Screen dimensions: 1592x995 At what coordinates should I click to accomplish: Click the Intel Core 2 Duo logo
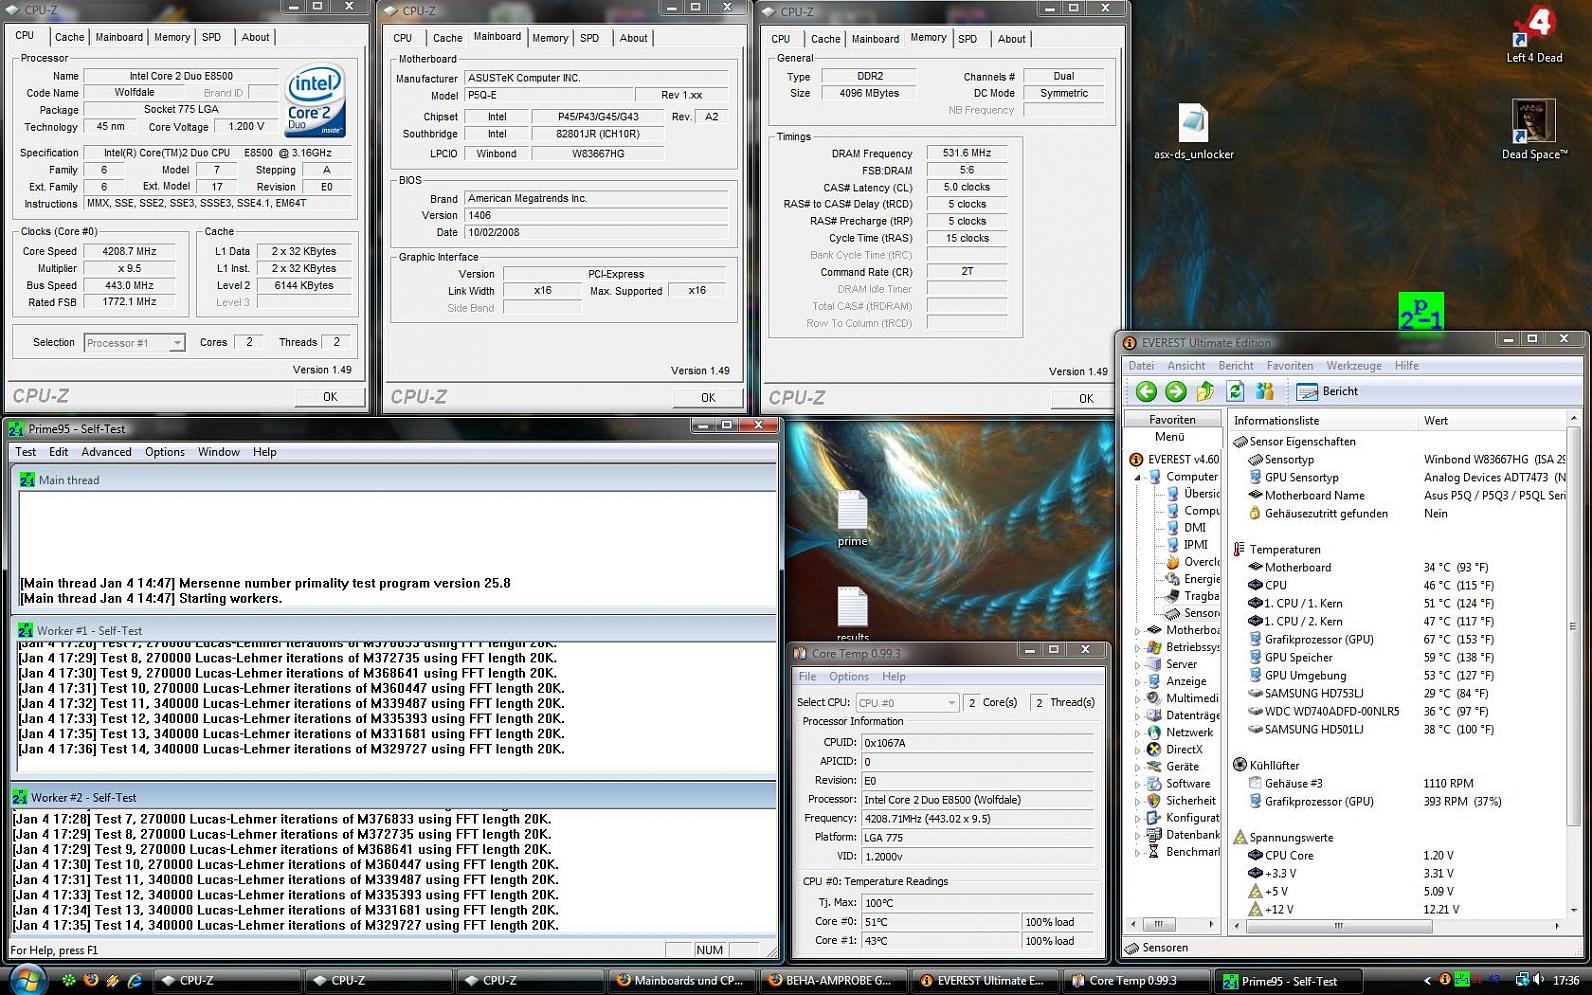315,101
